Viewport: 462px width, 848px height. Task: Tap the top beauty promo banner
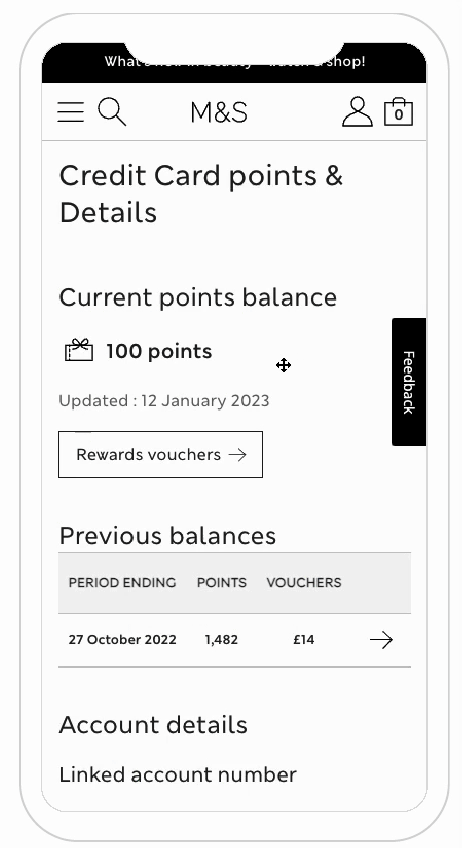pos(234,62)
